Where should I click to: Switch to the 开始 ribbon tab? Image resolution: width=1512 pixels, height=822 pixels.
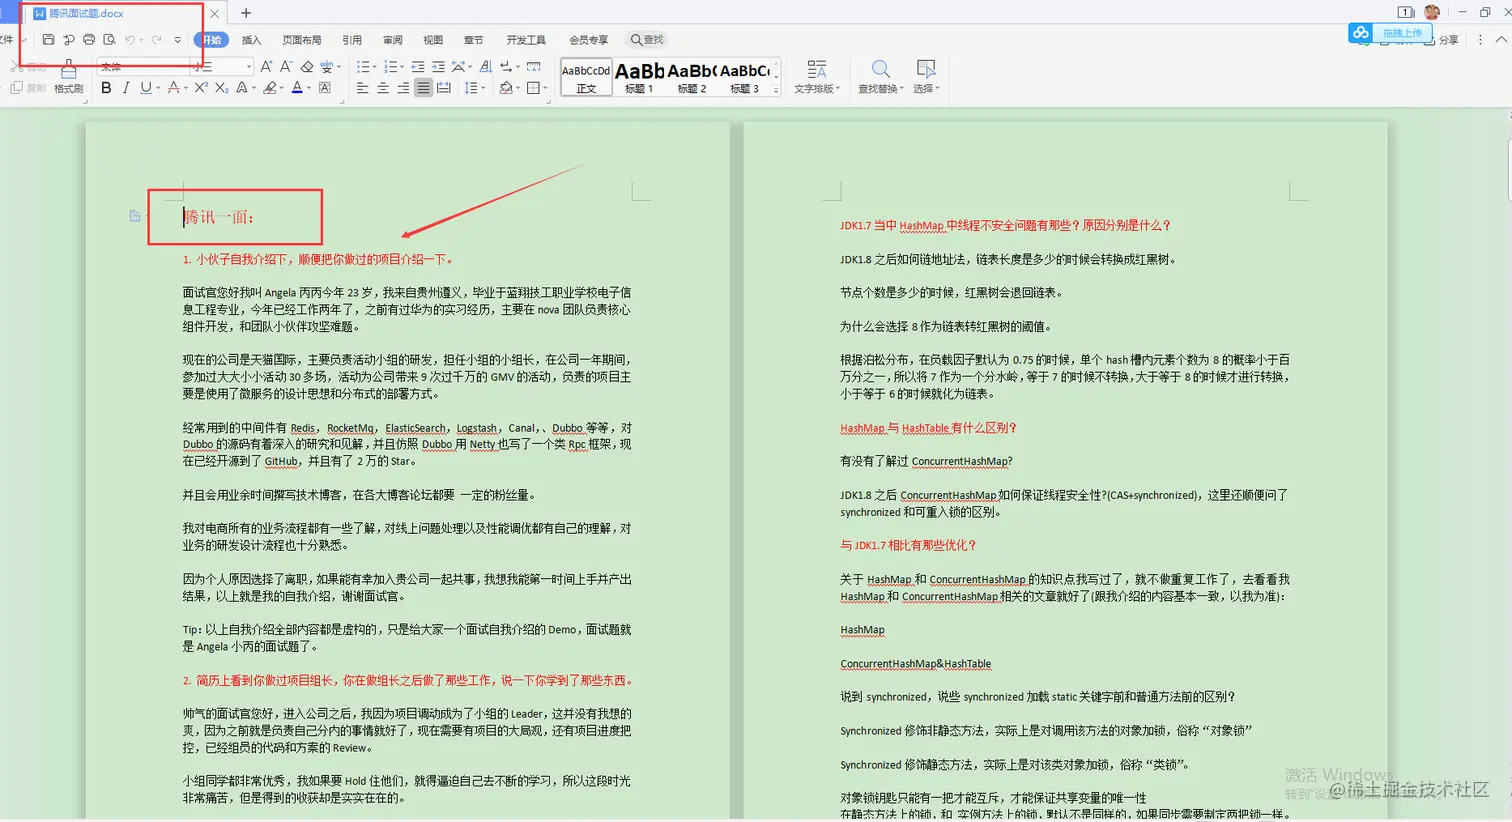click(x=212, y=40)
